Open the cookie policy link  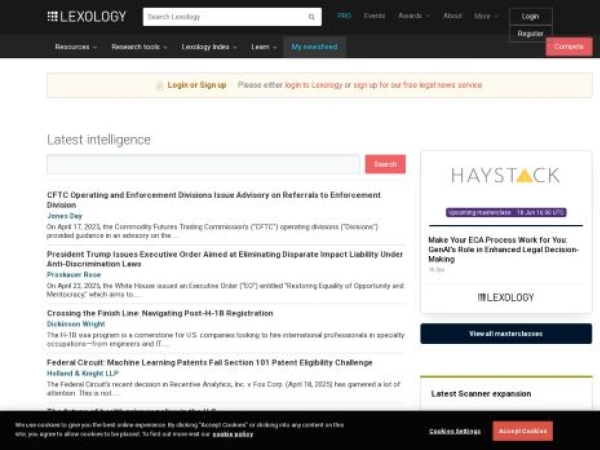click(233, 434)
